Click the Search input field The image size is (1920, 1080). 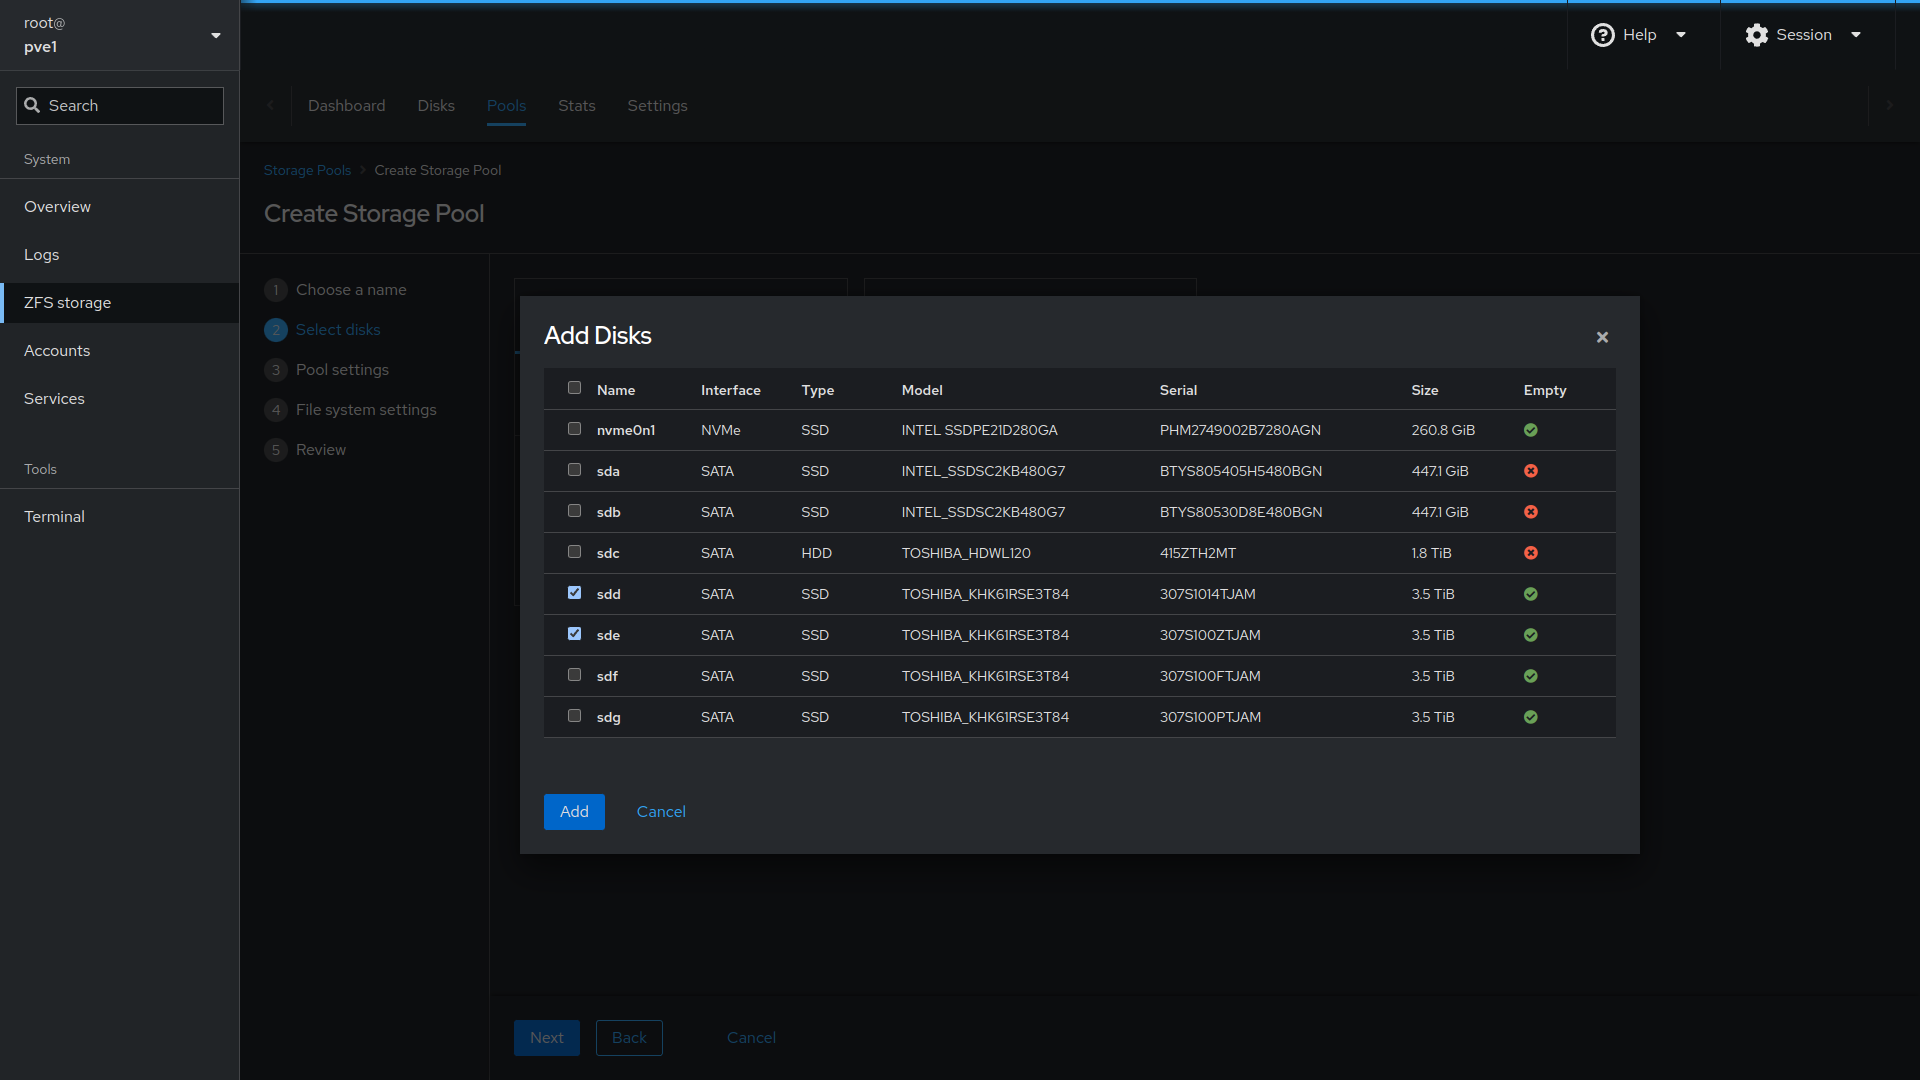pos(120,106)
